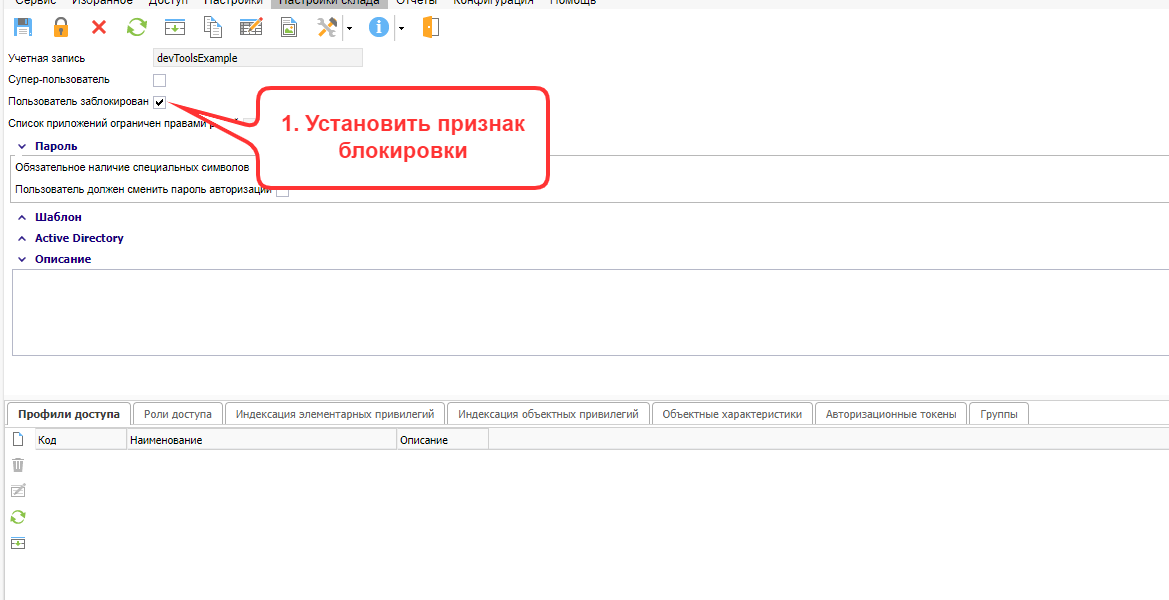Toggle Пользователь должен сменить пароль checkbox
Screen dimensions: 1169x600
point(282,190)
